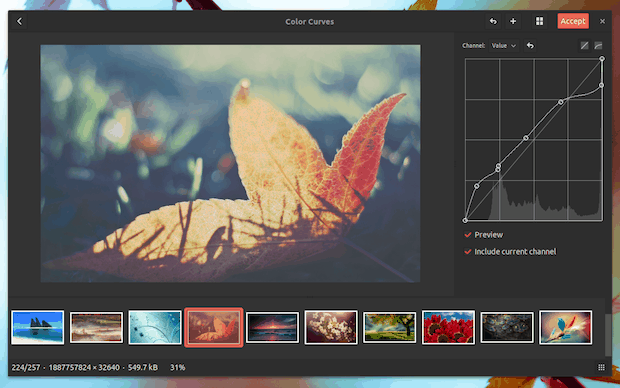This screenshot has height=388, width=620.
Task: Click the undo icon in header bar
Action: pyautogui.click(x=493, y=21)
